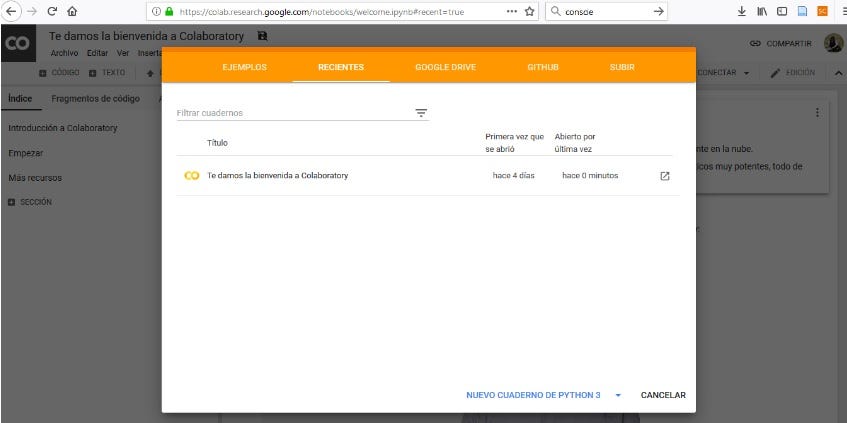
Task: Click Introducción a Colaboratory in index
Action: (x=63, y=128)
